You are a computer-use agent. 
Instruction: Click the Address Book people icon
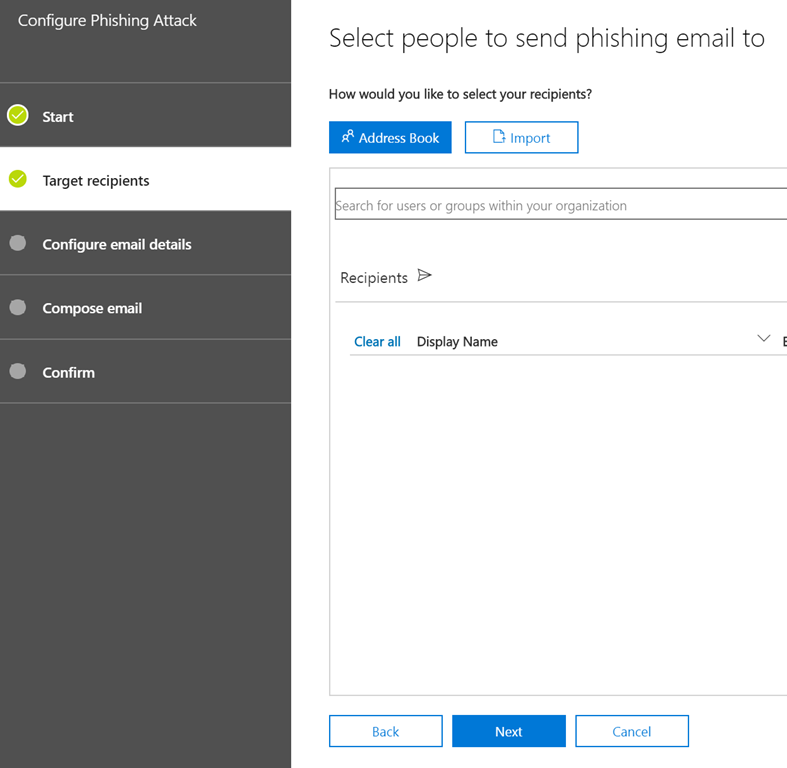pos(348,137)
